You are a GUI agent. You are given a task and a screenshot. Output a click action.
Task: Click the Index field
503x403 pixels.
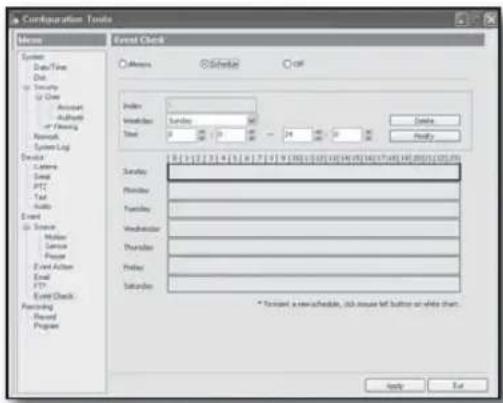pos(211,106)
